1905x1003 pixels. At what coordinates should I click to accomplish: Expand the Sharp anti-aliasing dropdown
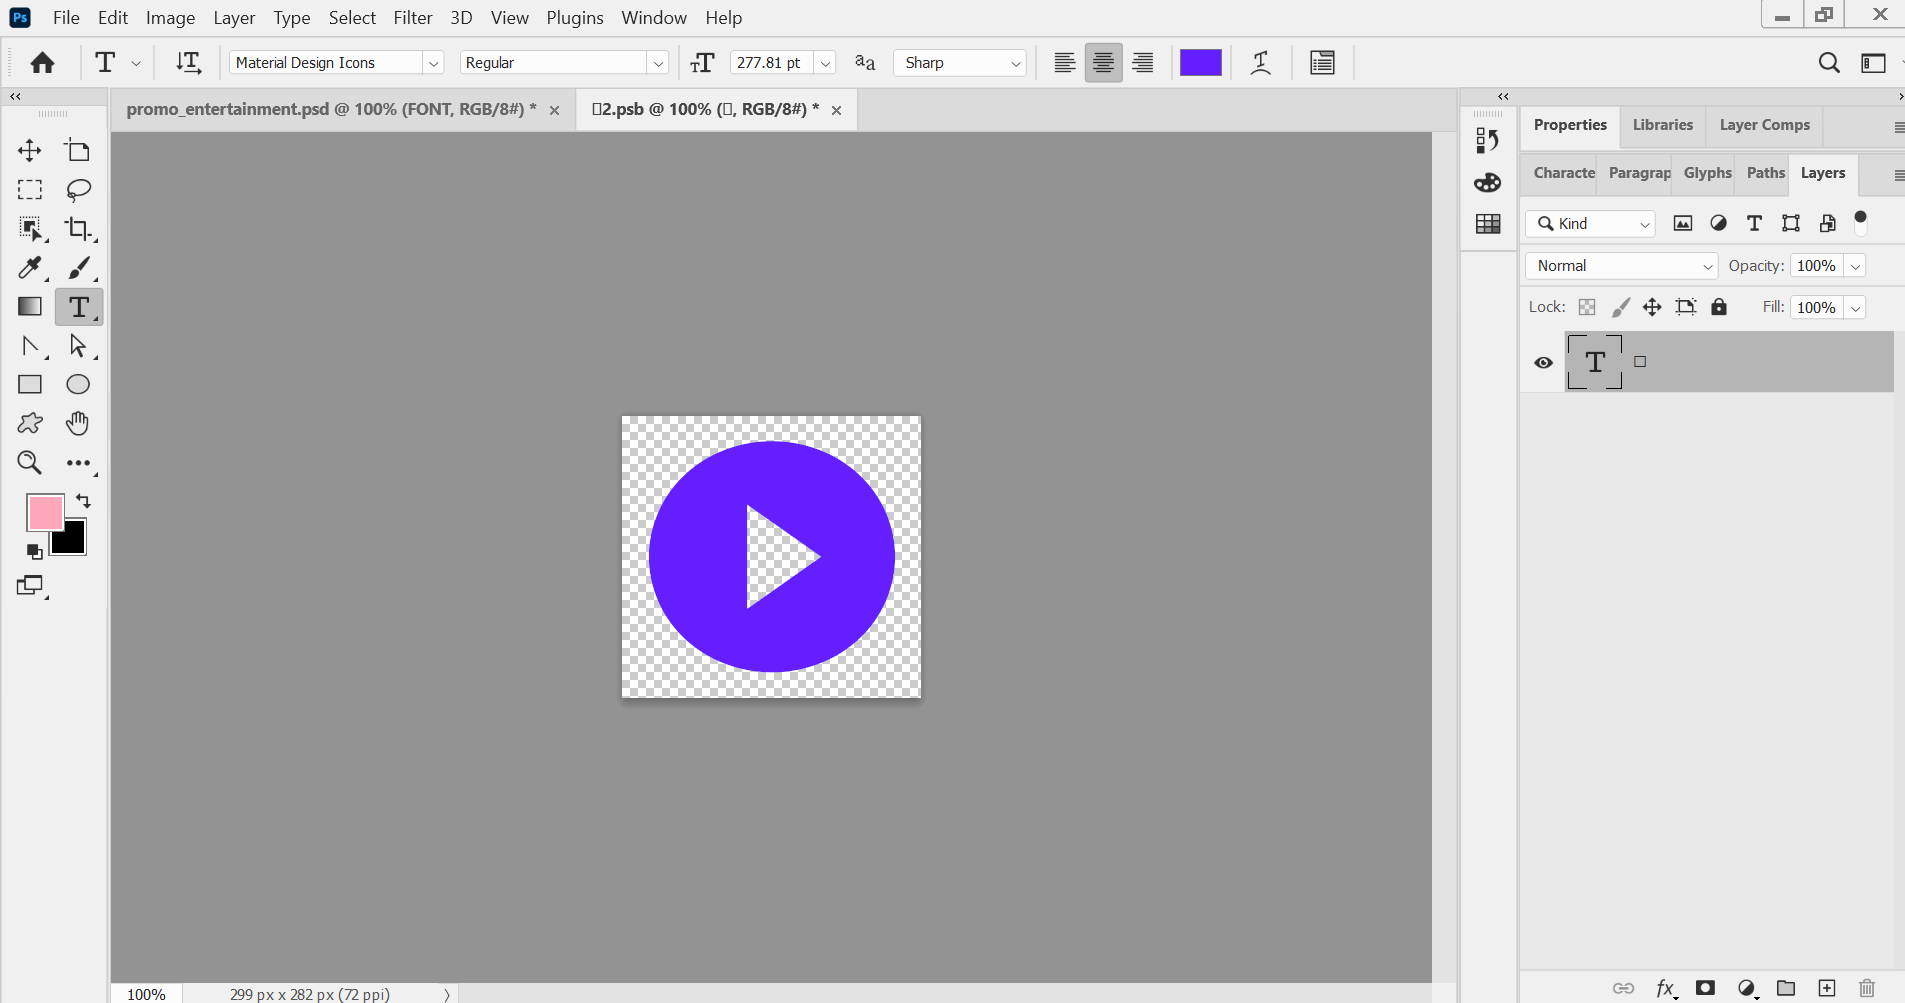tap(1015, 63)
